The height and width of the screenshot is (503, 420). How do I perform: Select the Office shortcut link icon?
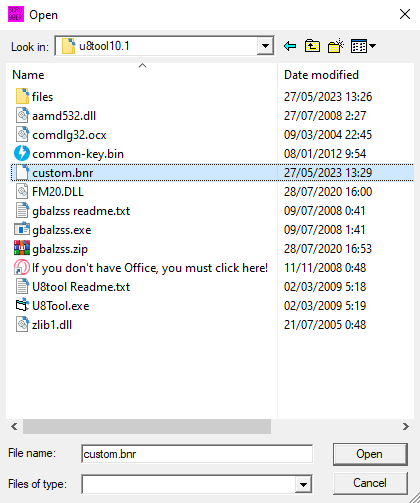[22, 267]
